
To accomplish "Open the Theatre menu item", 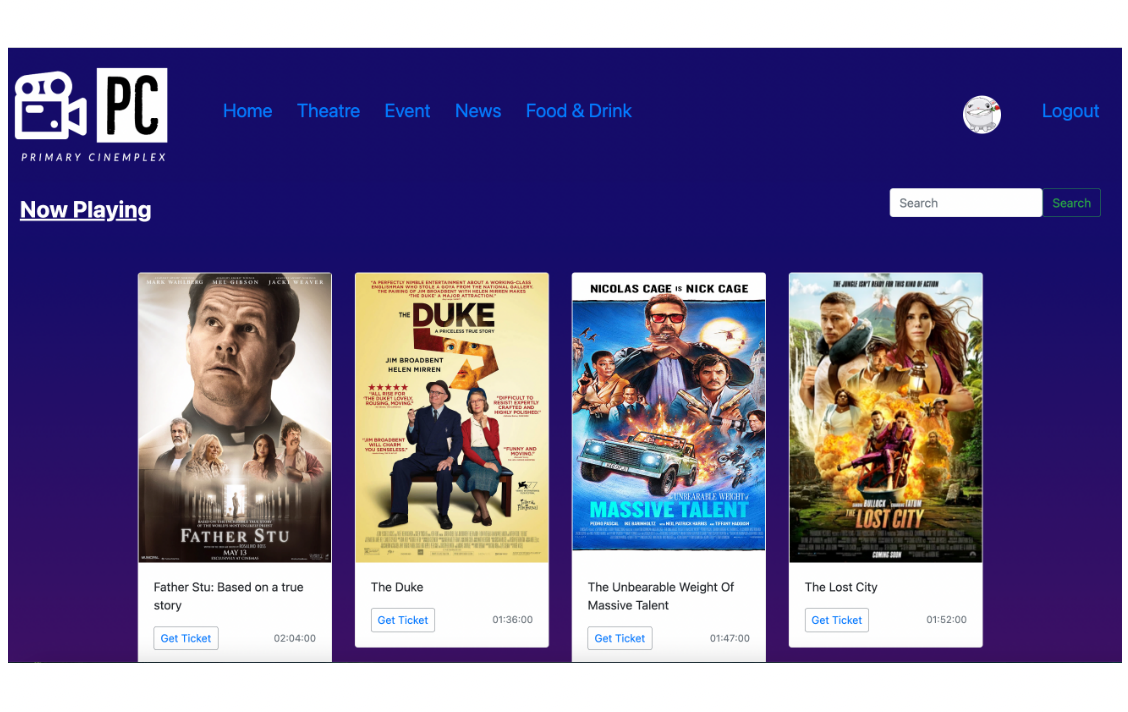I will click(328, 111).
